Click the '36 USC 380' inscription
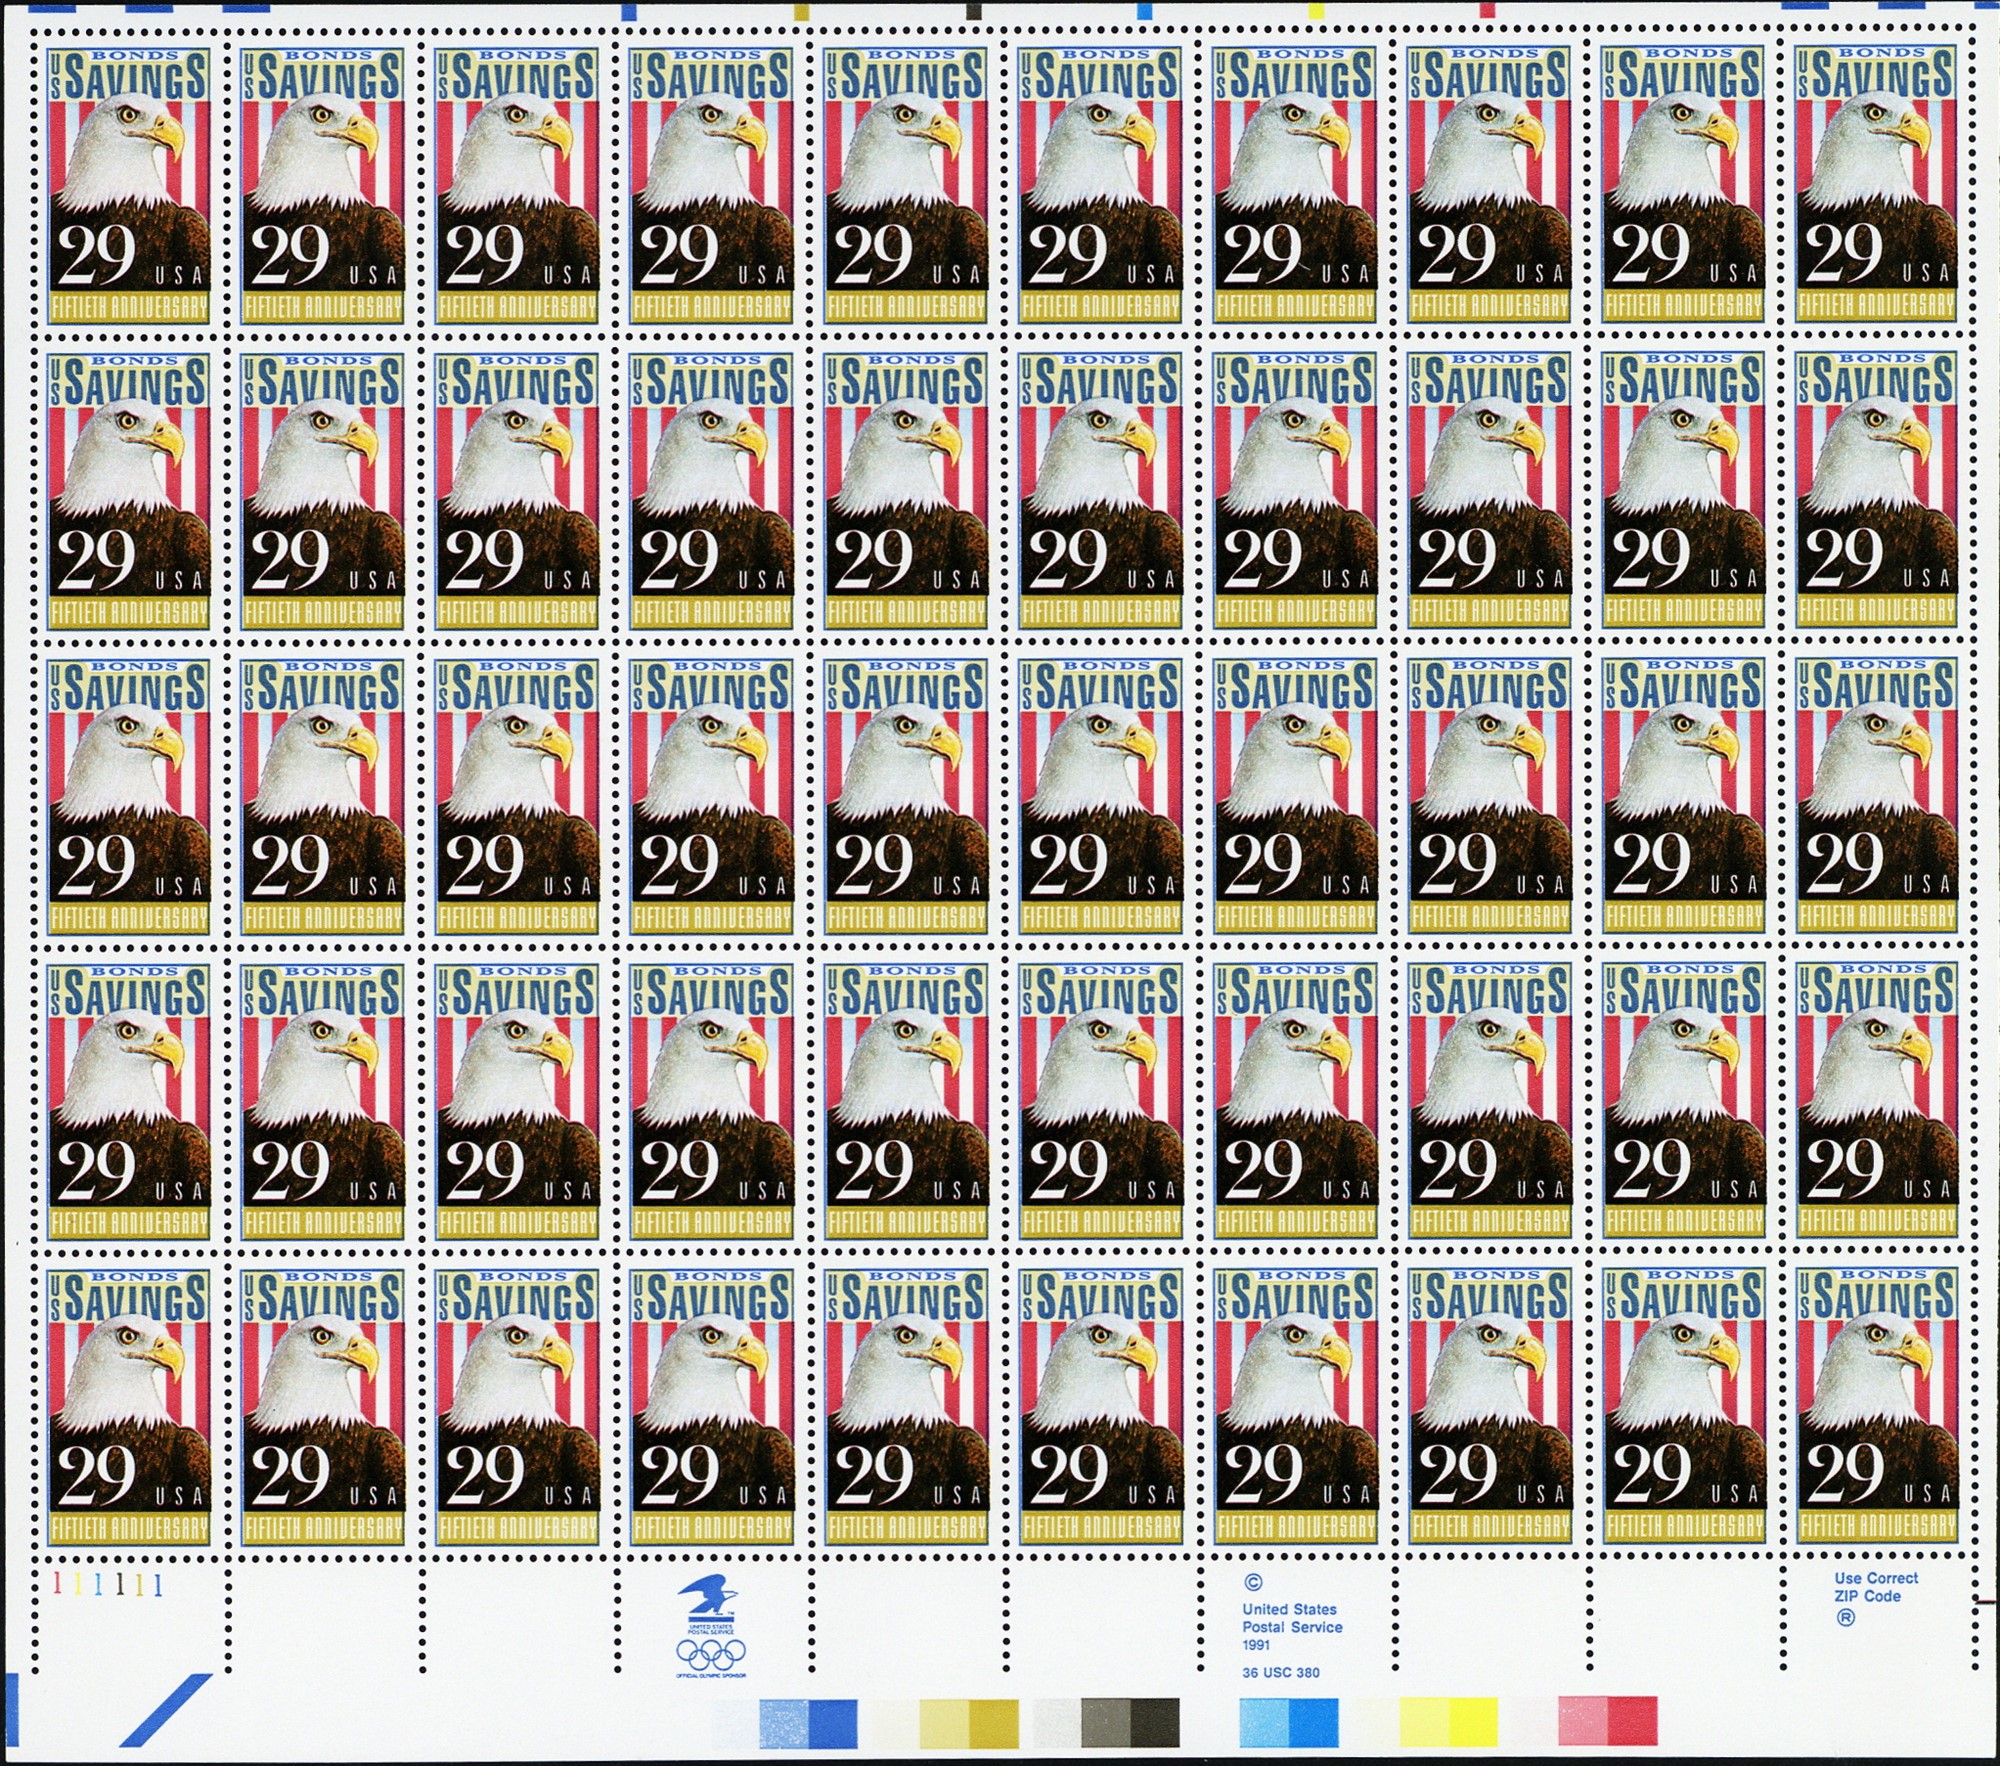The height and width of the screenshot is (1766, 2000). 1281,1673
